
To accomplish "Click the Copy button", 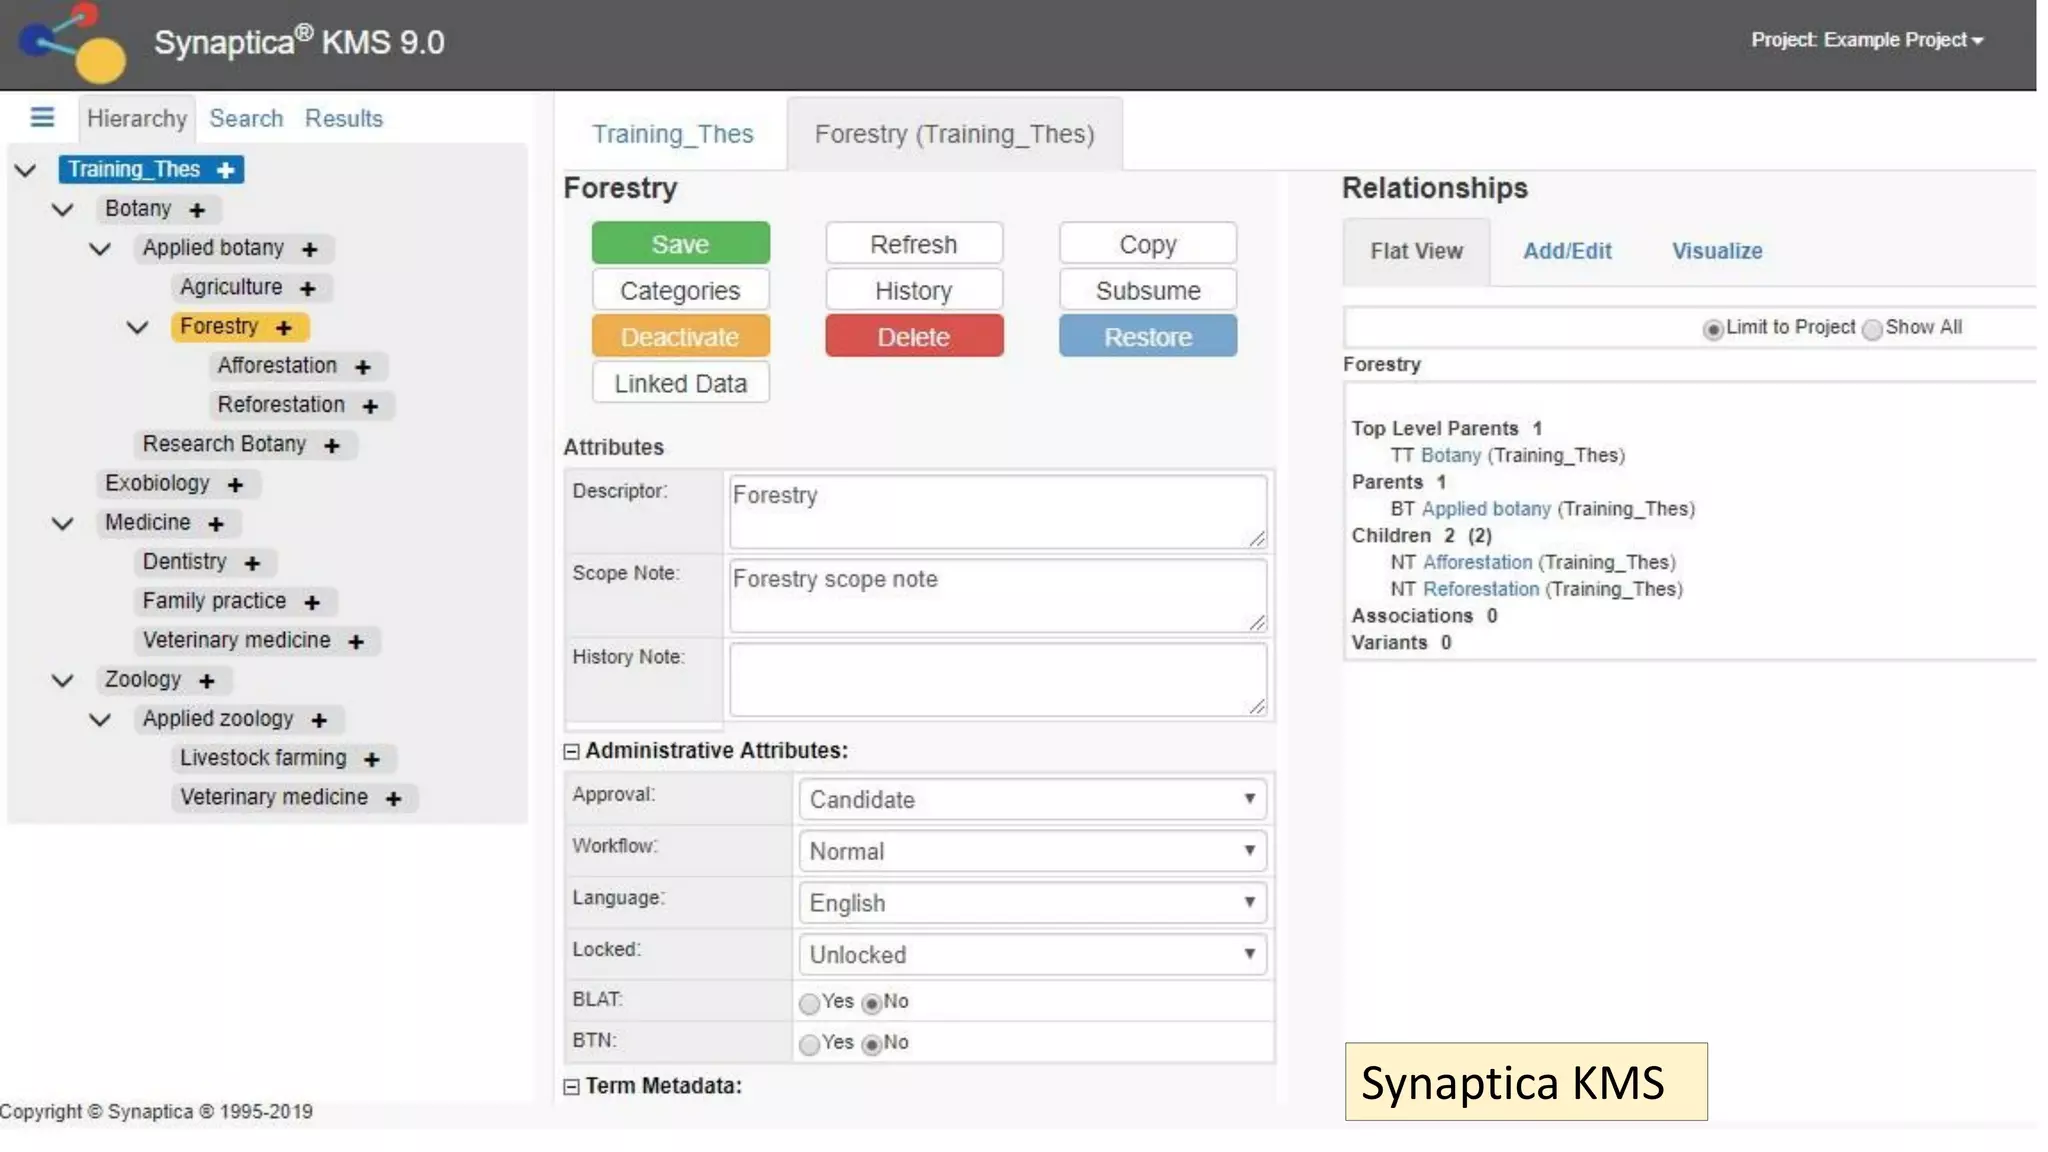I will click(1148, 244).
